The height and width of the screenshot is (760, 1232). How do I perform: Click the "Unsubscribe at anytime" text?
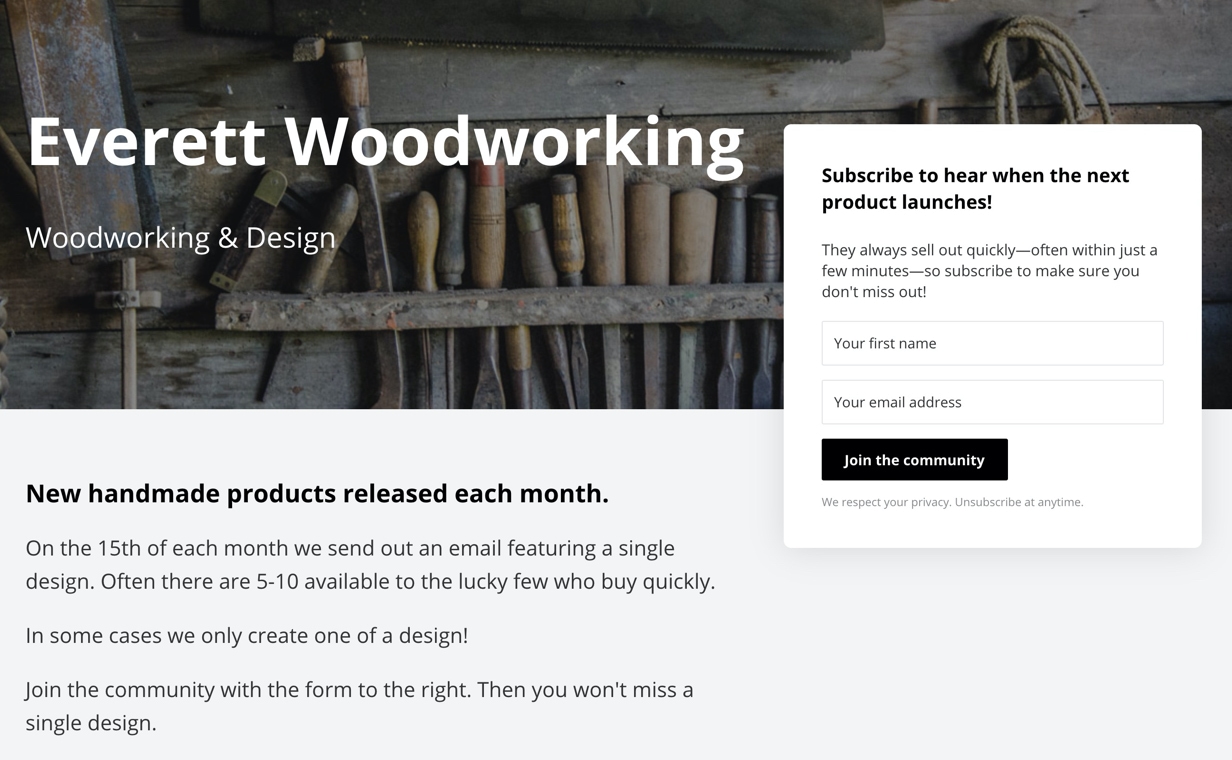(x=1019, y=502)
